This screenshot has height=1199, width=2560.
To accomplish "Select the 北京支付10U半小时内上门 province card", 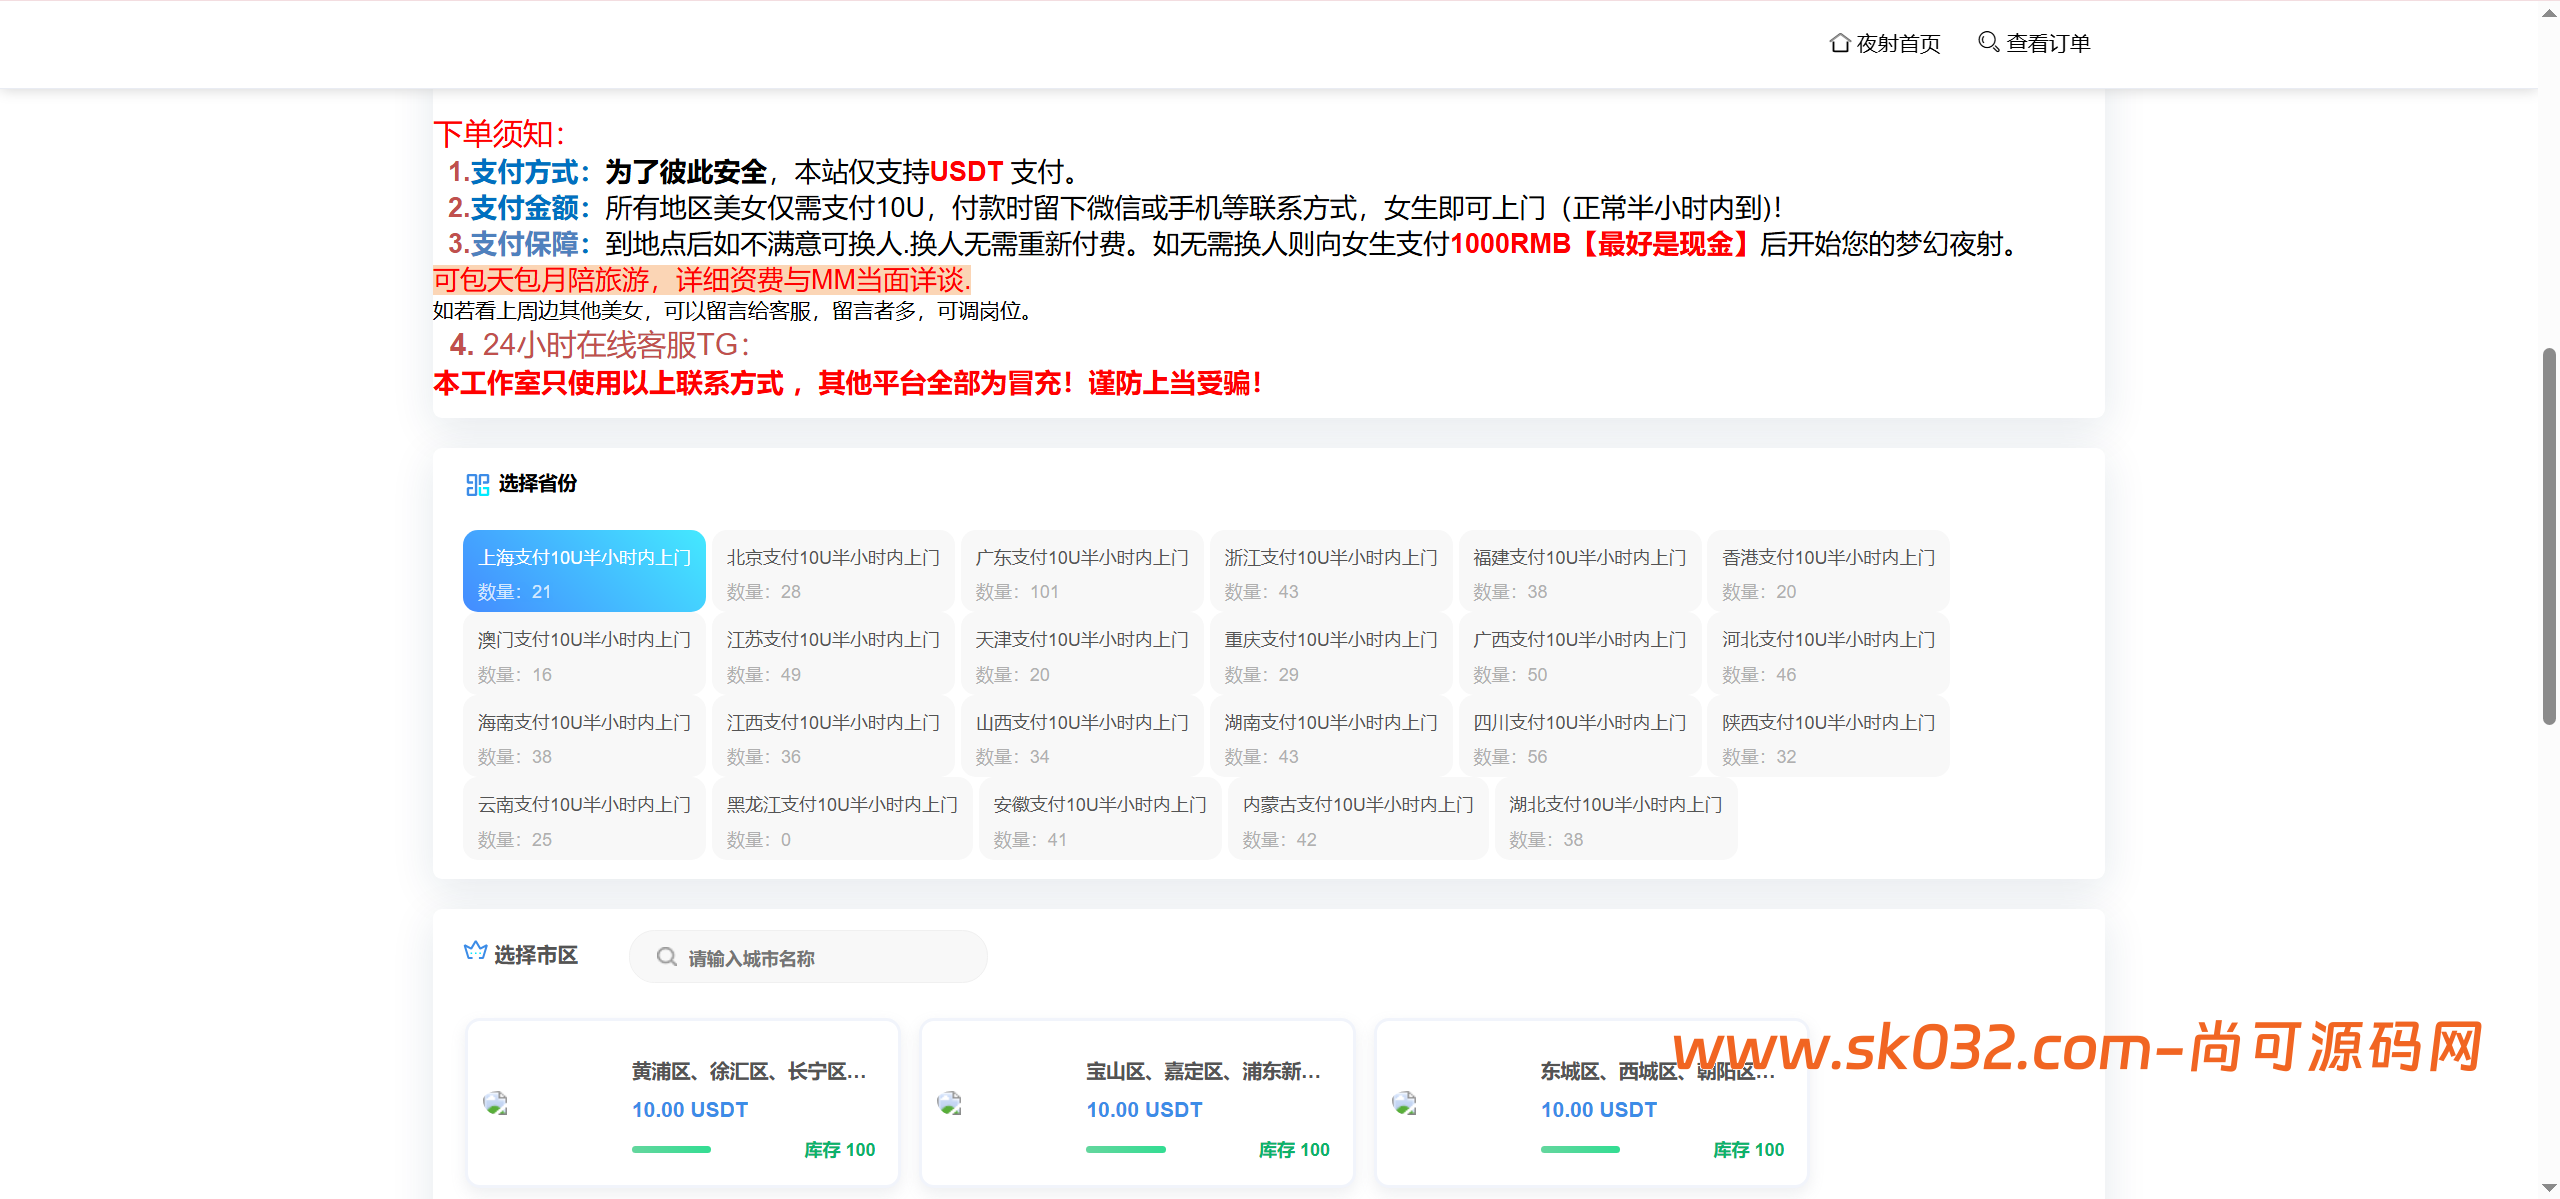I will coord(832,571).
